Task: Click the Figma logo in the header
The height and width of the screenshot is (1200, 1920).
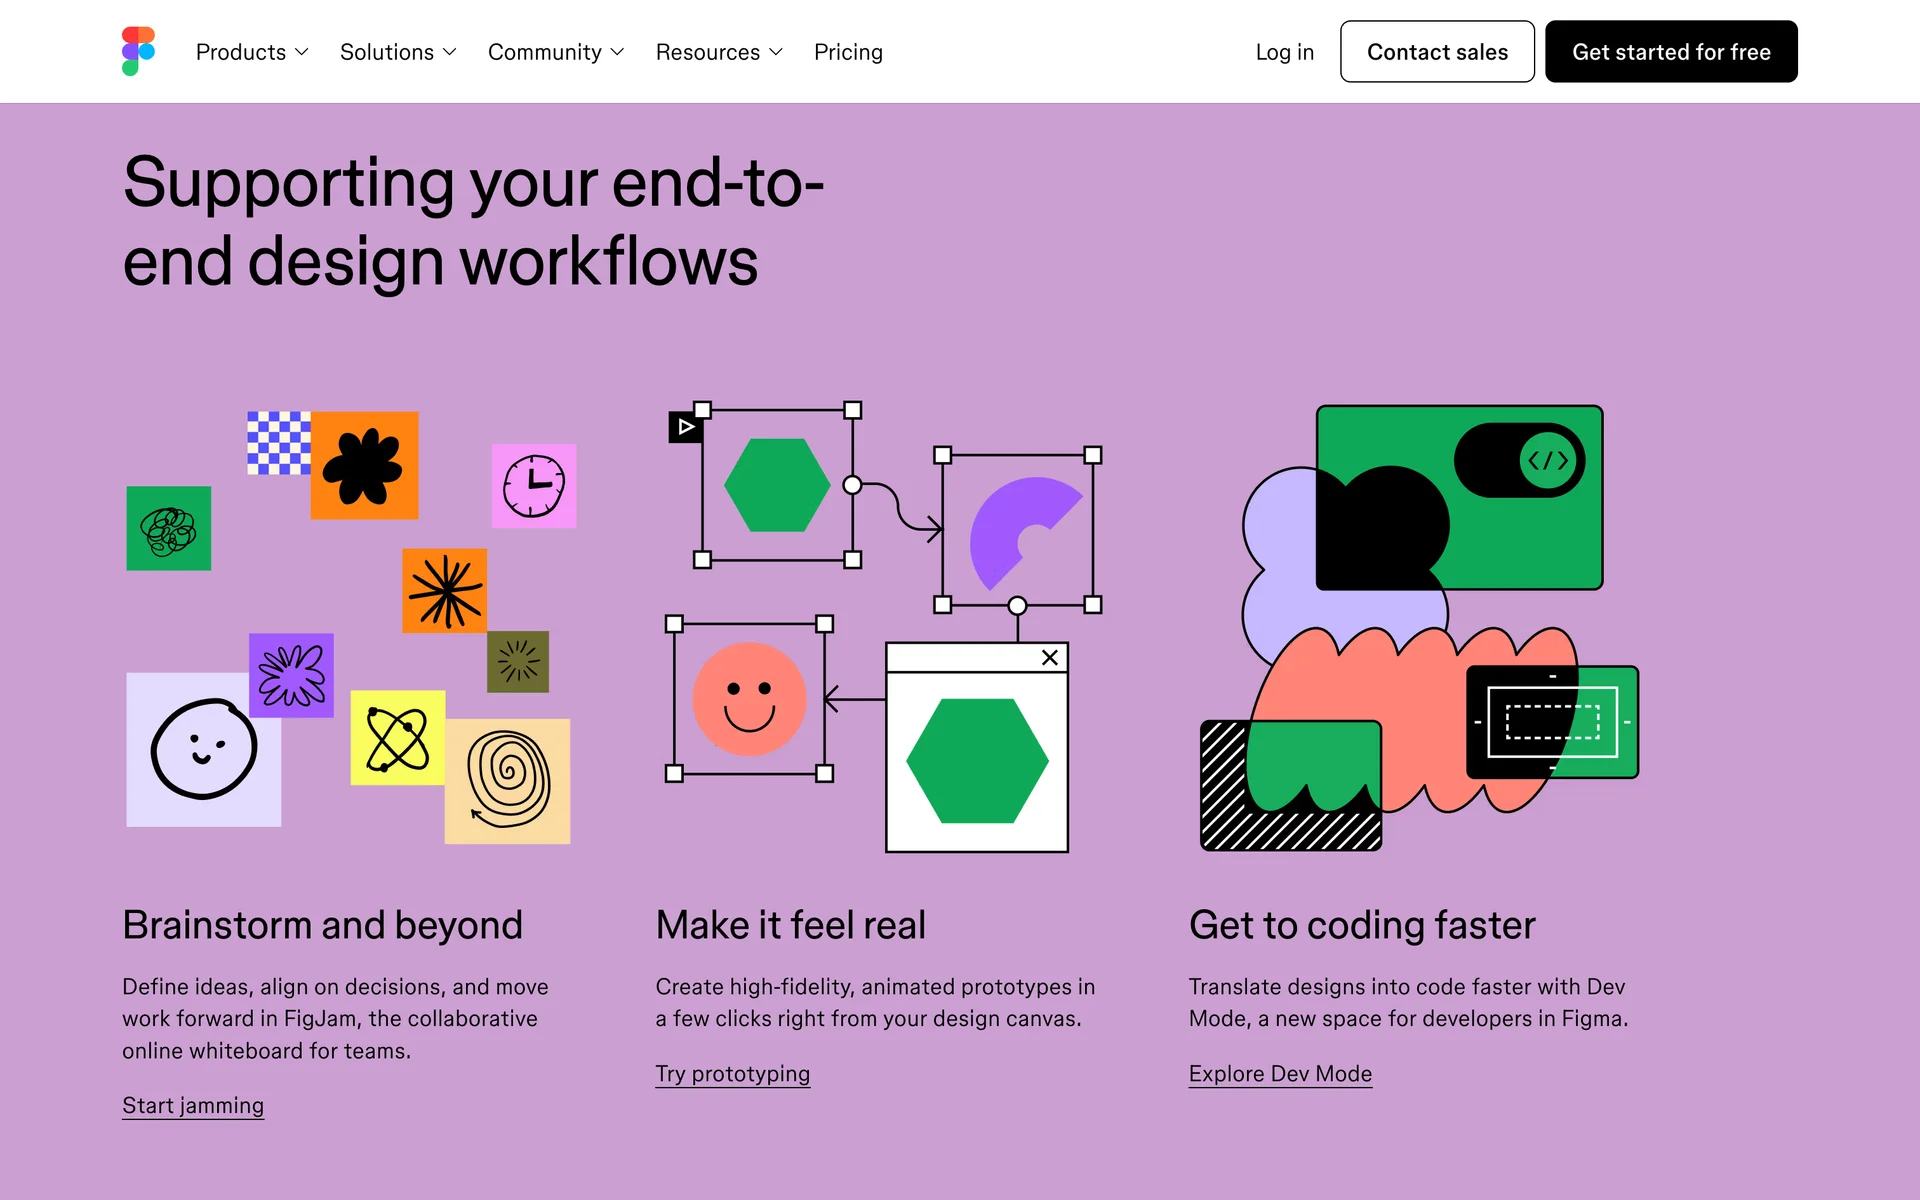Action: click(x=138, y=51)
